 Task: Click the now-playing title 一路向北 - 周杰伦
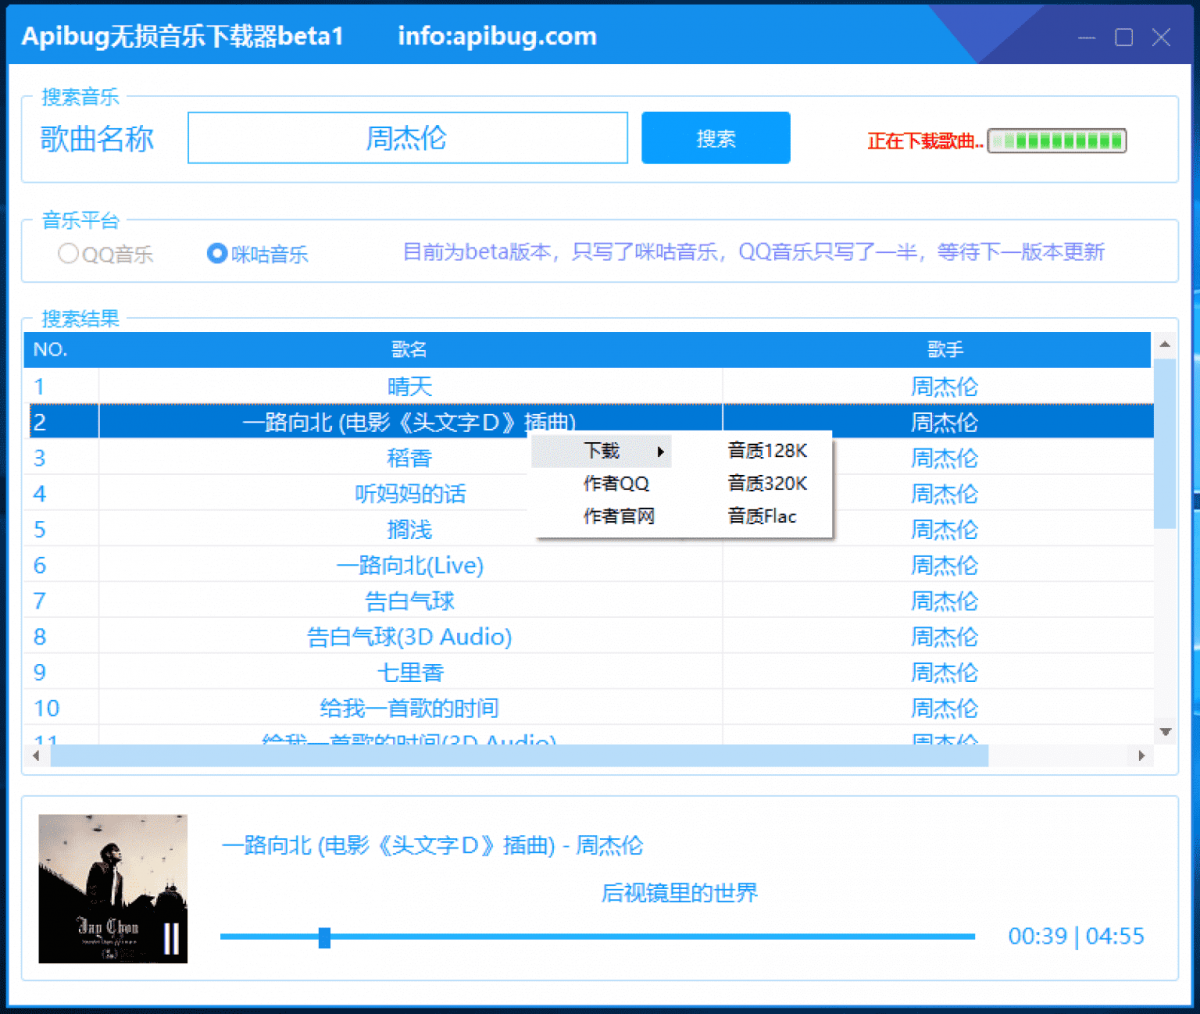pos(432,846)
